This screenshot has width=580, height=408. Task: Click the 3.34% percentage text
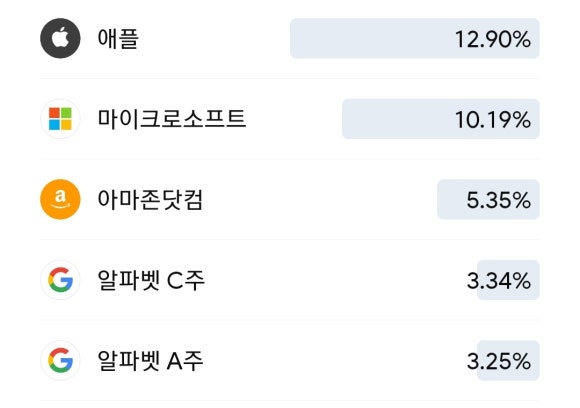click(499, 281)
